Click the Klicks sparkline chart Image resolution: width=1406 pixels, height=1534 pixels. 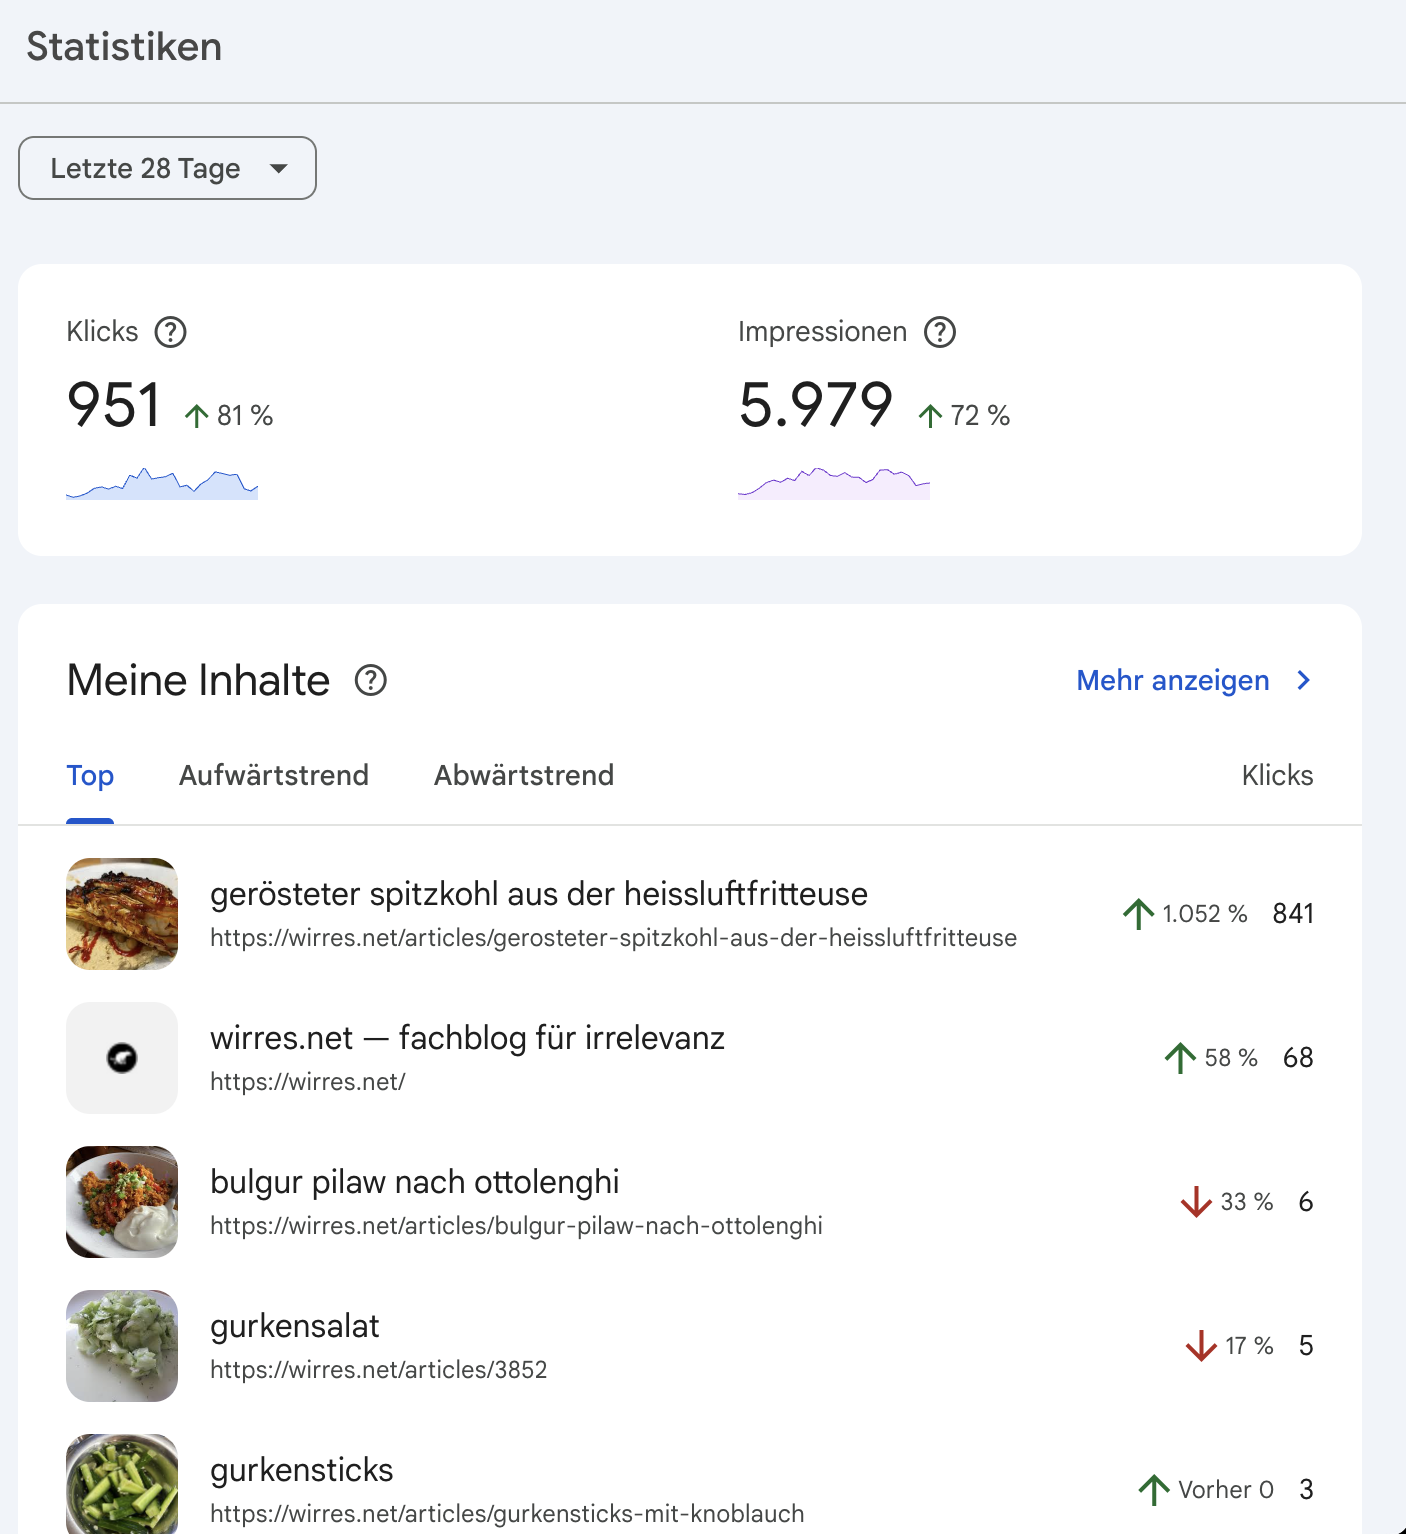(x=162, y=484)
